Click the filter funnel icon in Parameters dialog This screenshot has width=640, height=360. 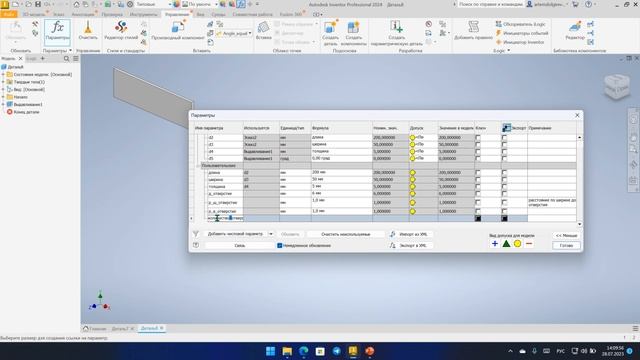[196, 234]
